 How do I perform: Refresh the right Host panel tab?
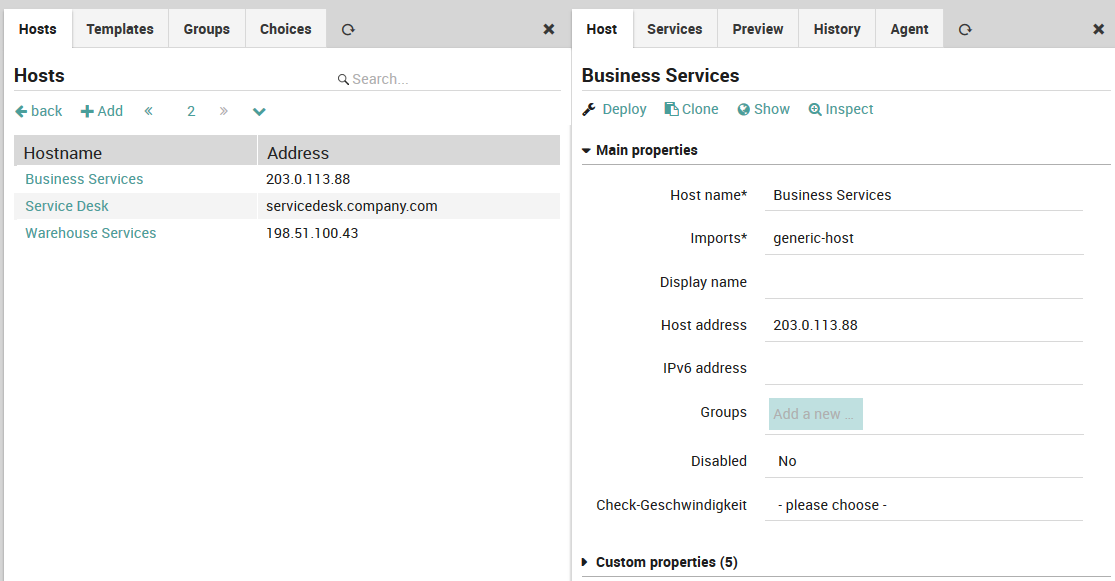coord(965,30)
